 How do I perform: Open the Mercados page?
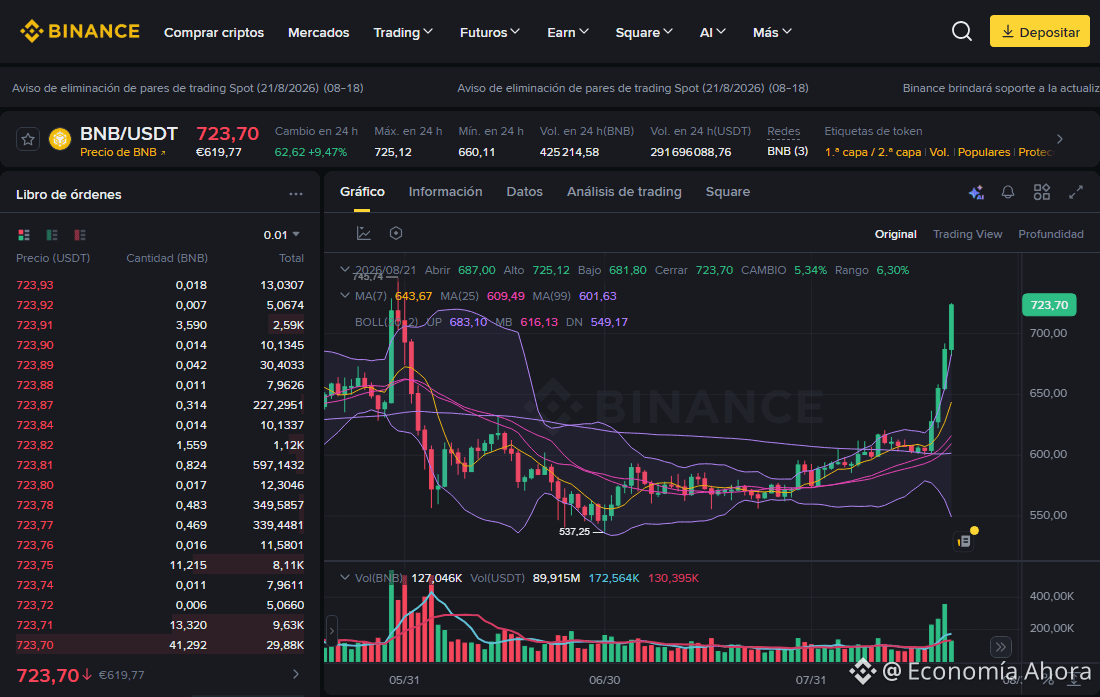(318, 32)
